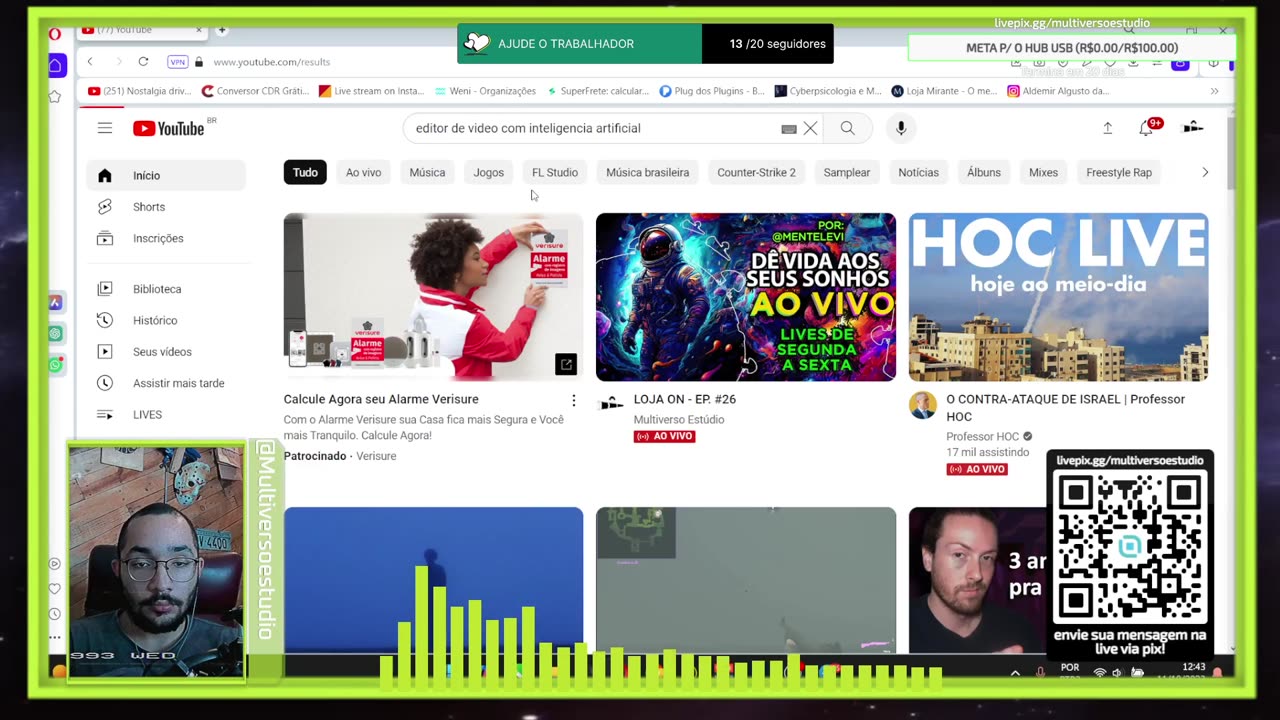The width and height of the screenshot is (1280, 720).
Task: Click browser back arrow
Action: click(x=90, y=62)
